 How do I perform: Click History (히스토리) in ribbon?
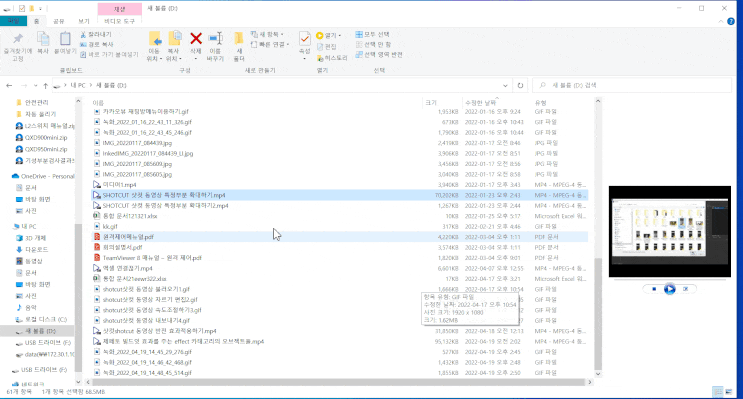point(332,58)
